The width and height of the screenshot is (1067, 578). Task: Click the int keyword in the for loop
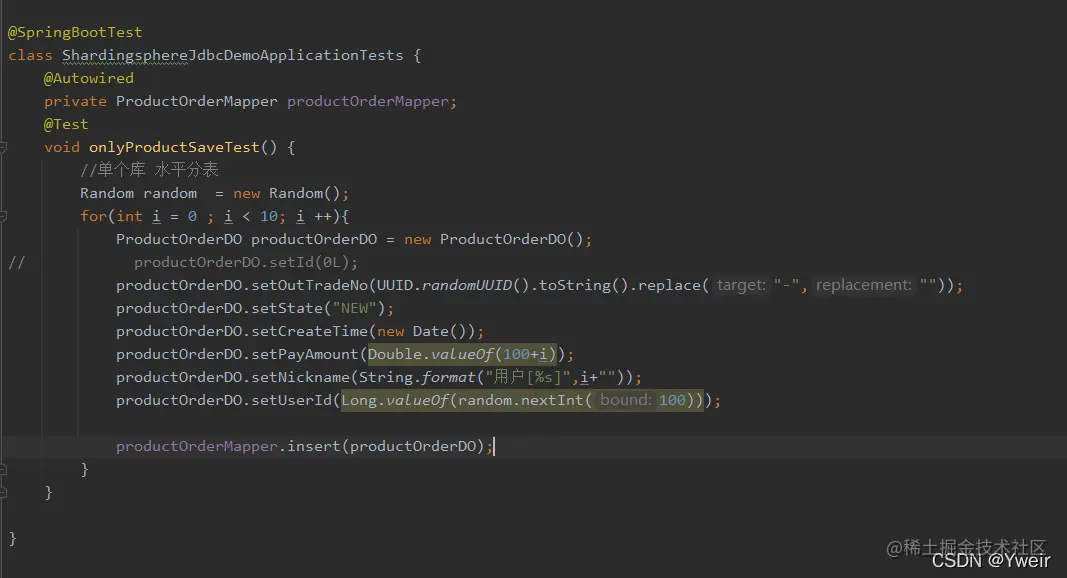point(129,216)
